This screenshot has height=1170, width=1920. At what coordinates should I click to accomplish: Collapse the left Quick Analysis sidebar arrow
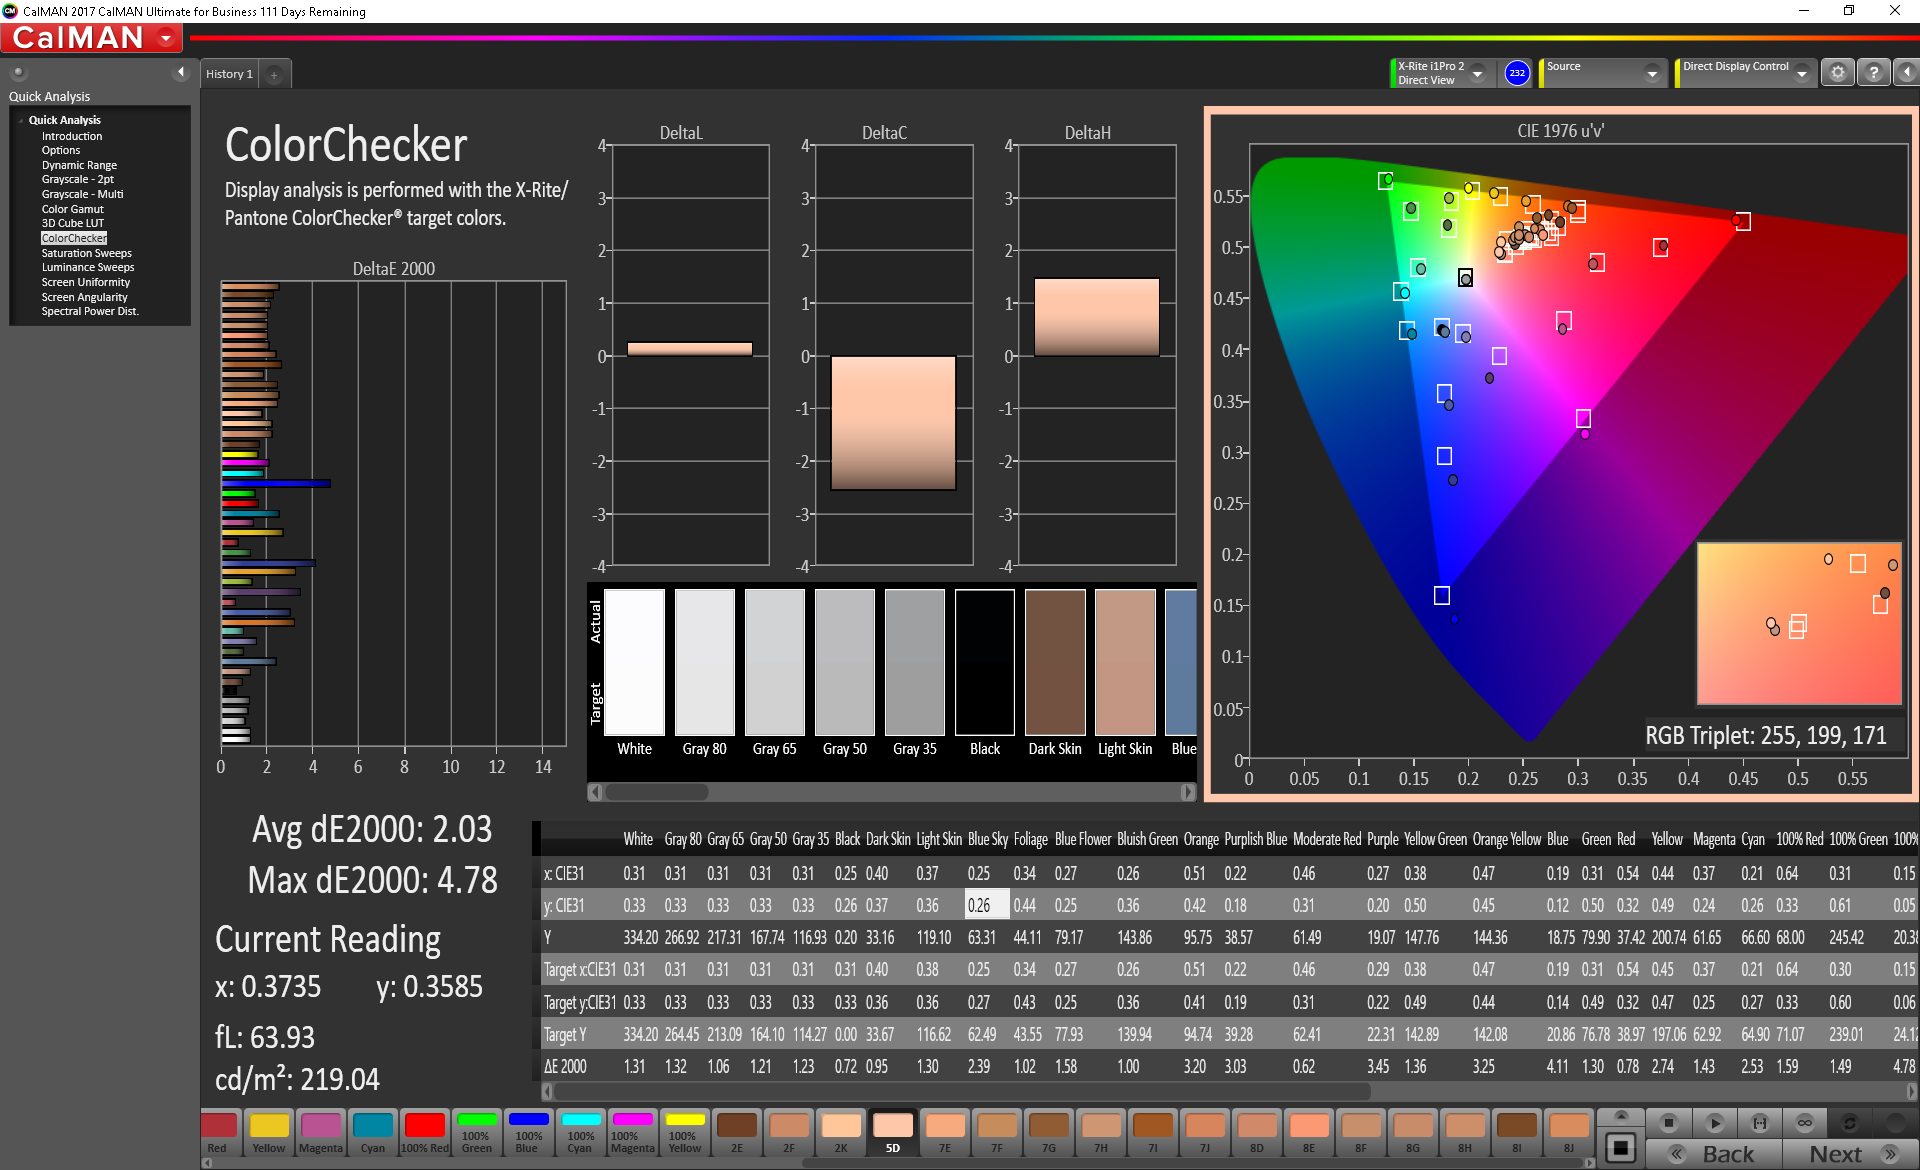click(181, 72)
